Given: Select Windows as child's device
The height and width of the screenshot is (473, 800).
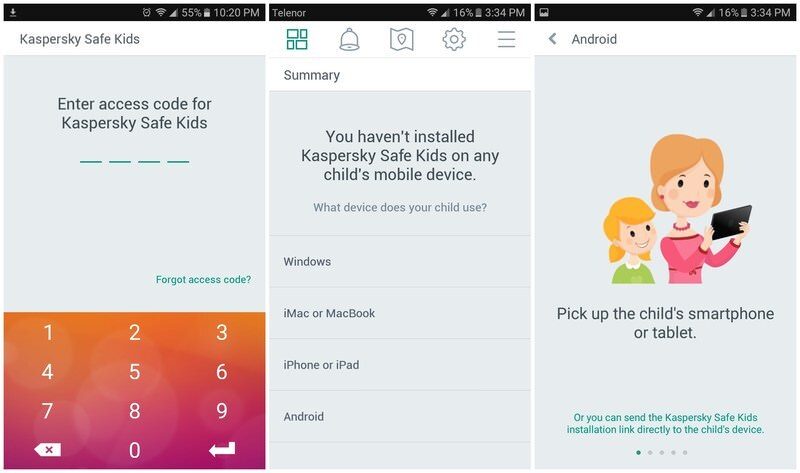Looking at the screenshot, I should tap(400, 261).
